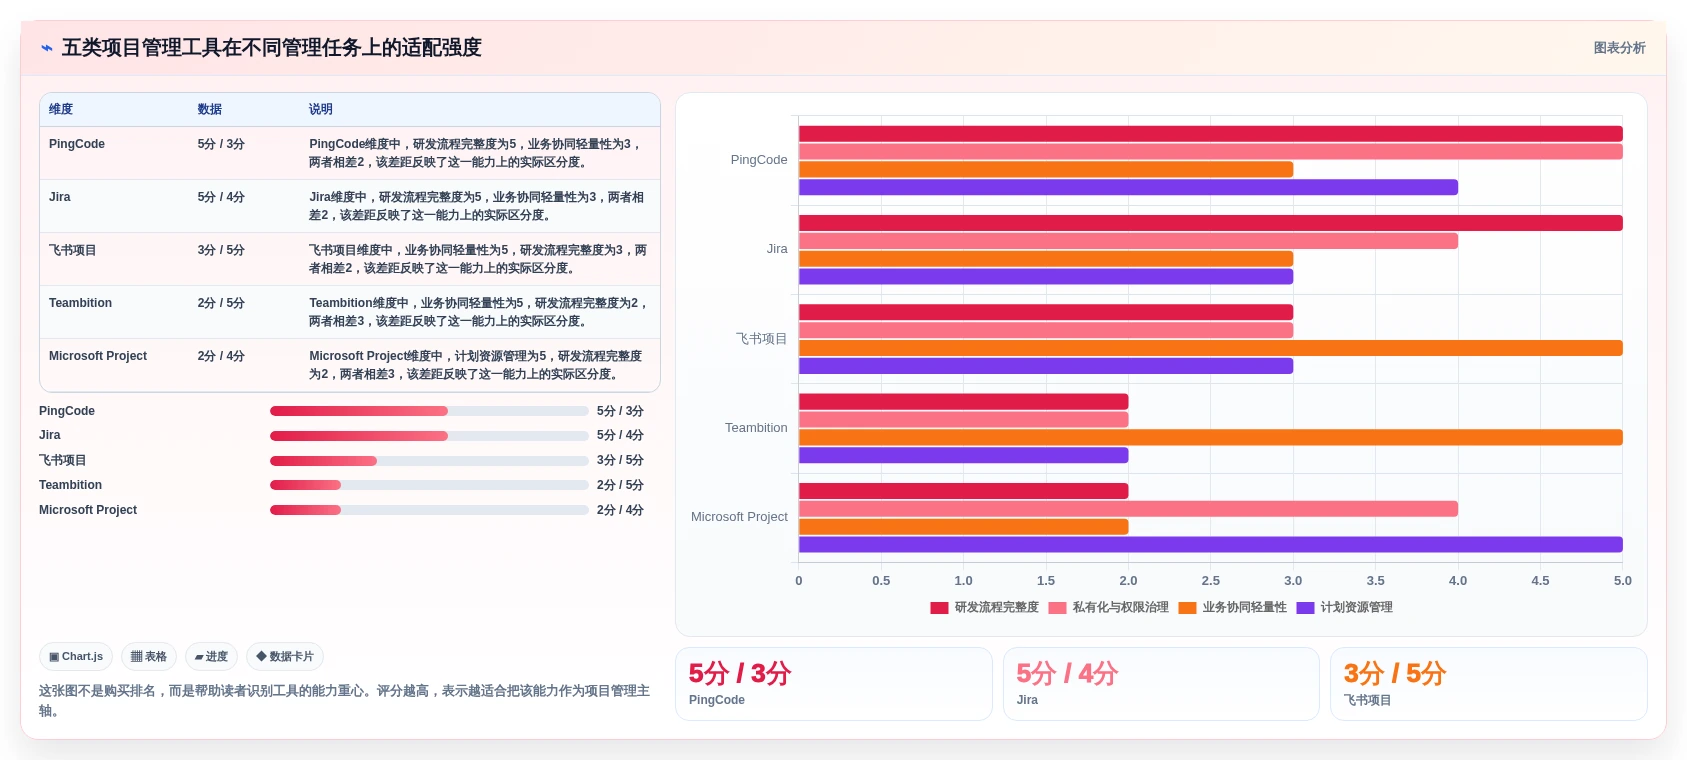Click the lightning icon beside the title

coord(46,48)
